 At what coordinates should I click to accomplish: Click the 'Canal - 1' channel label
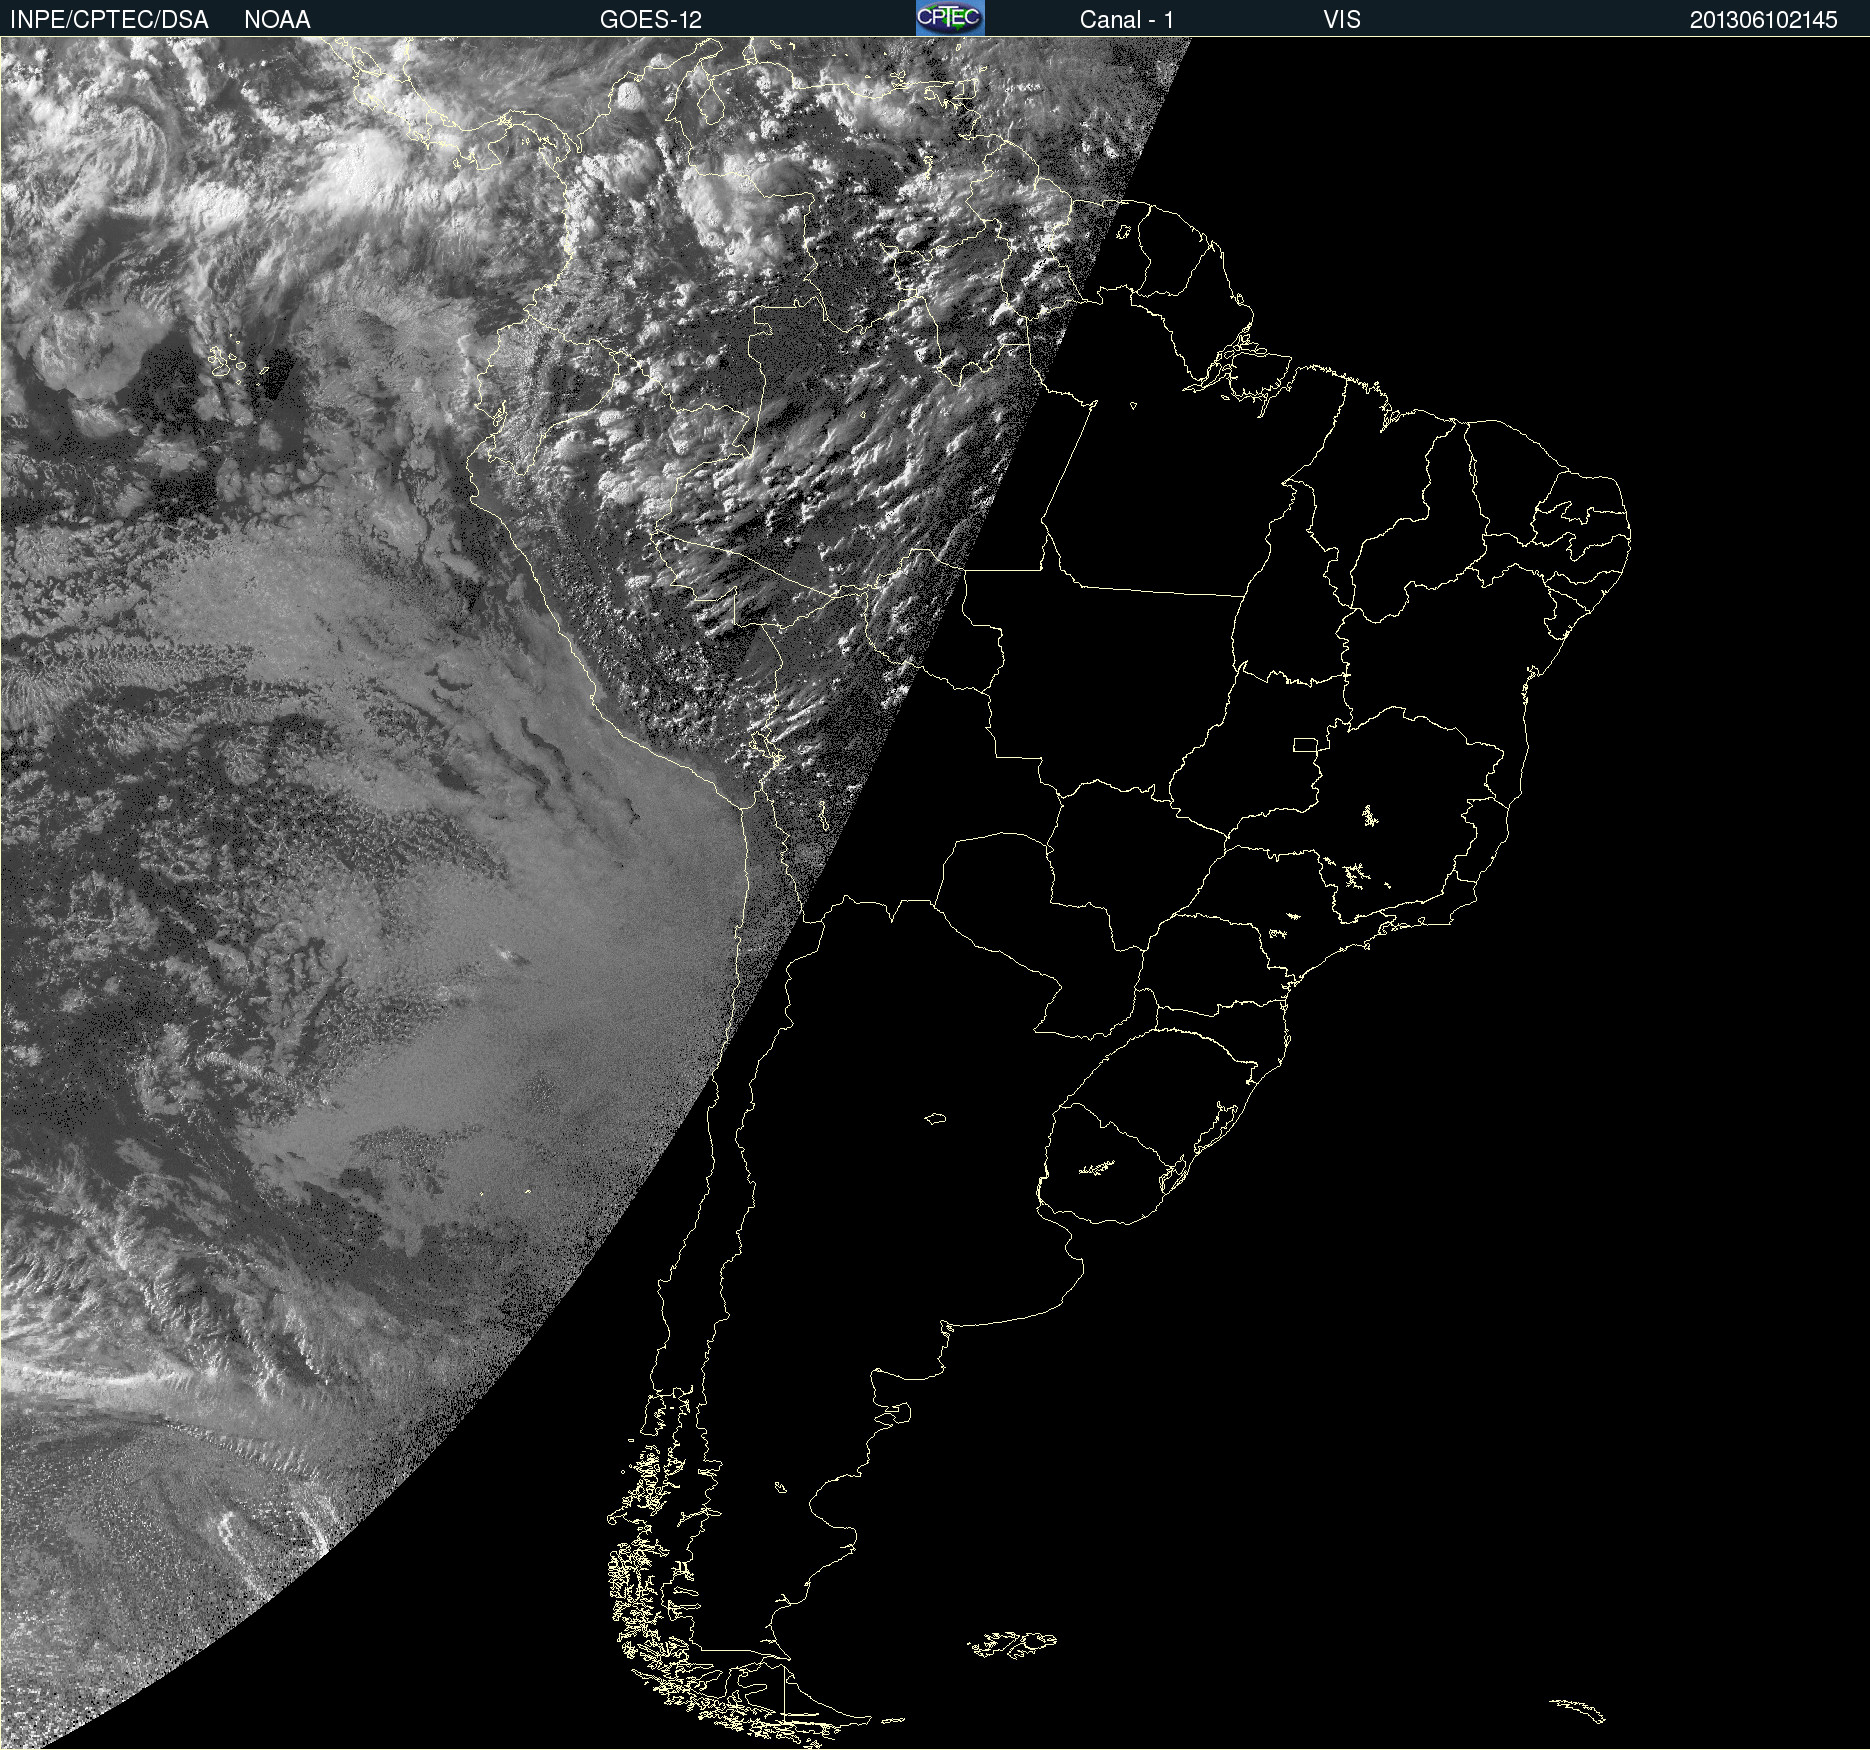(x=1127, y=20)
